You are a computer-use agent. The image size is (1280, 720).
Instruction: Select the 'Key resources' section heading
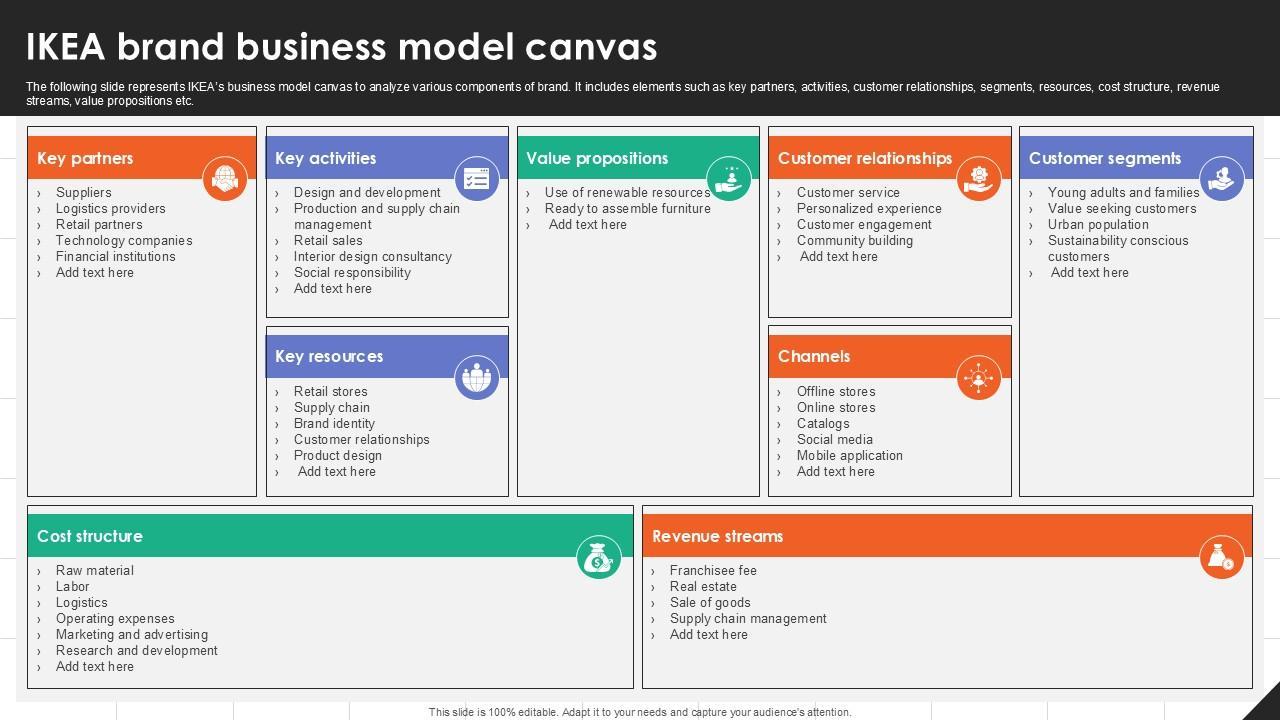[x=329, y=356]
